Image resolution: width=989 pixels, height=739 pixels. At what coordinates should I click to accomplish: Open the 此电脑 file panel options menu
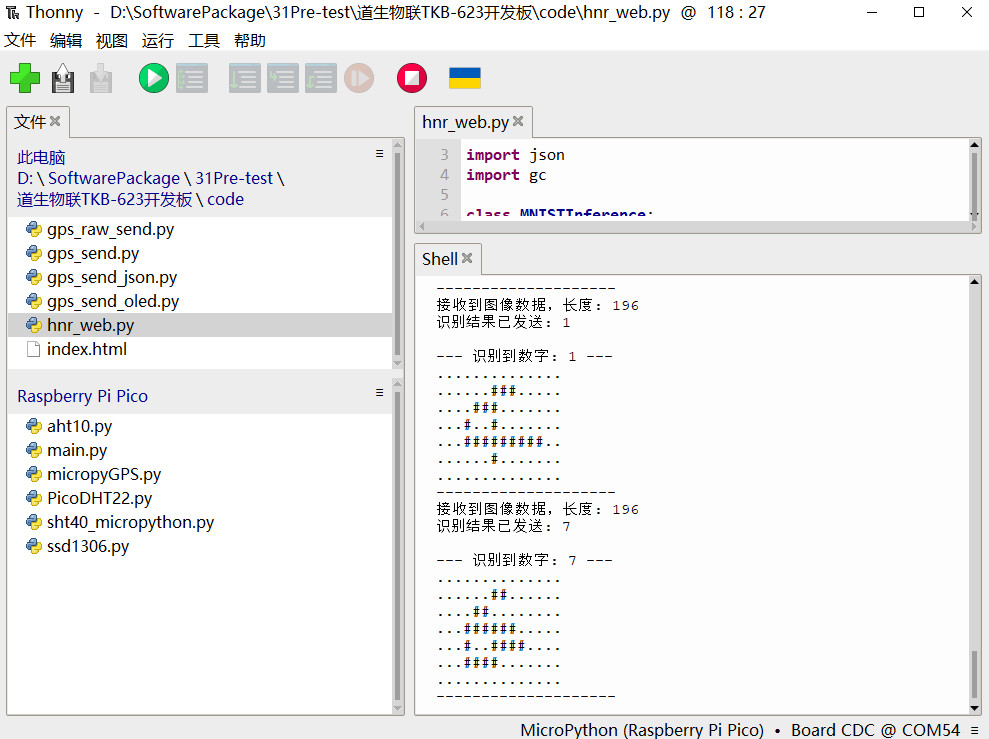click(379, 154)
